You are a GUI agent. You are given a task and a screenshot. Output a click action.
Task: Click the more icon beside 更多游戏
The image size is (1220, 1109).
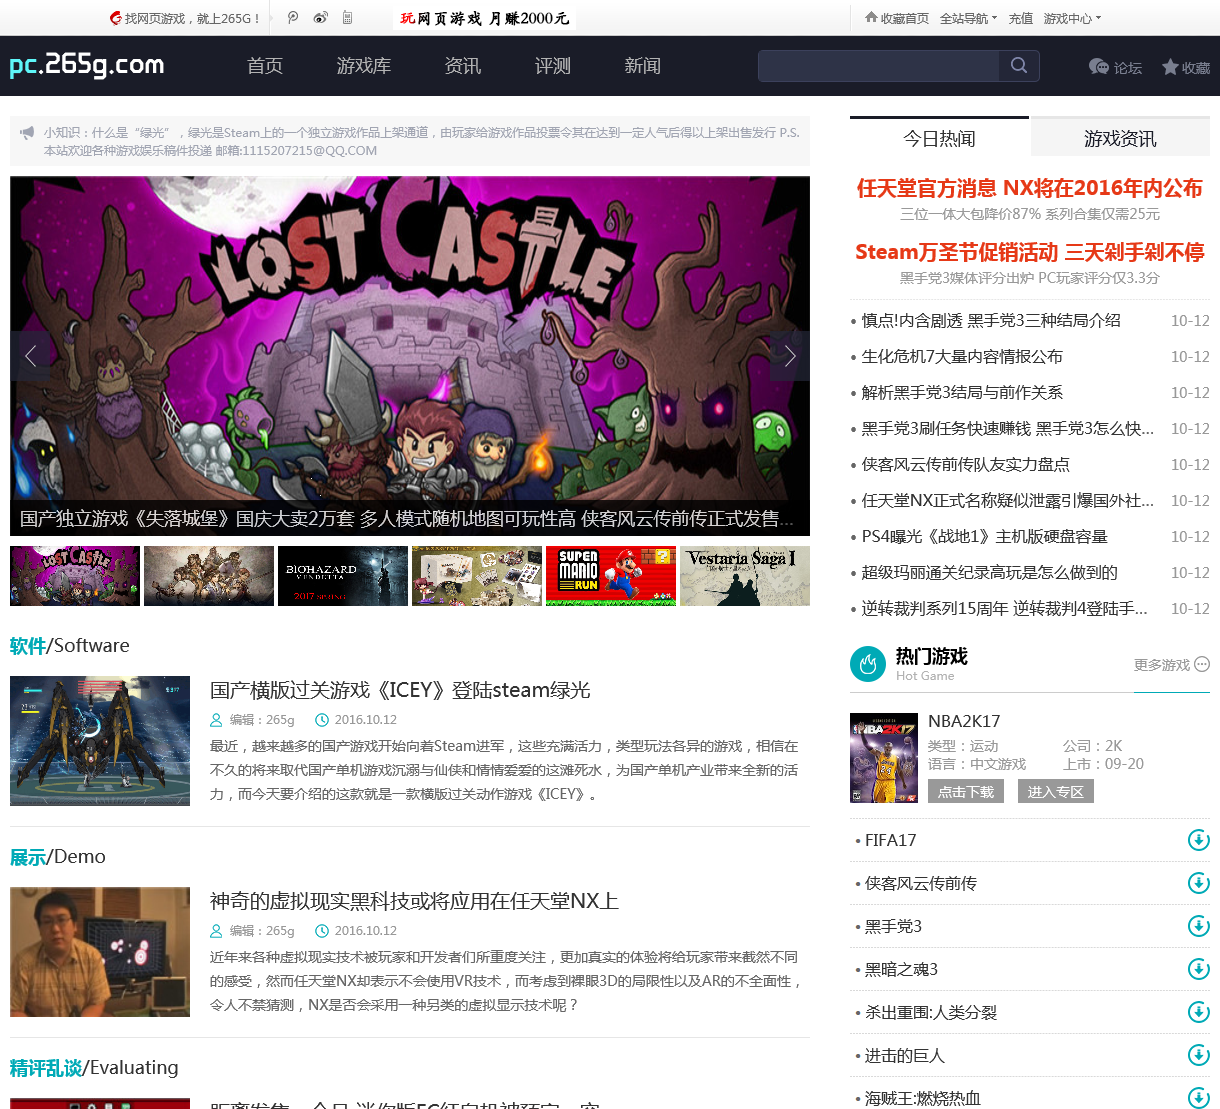[1202, 664]
